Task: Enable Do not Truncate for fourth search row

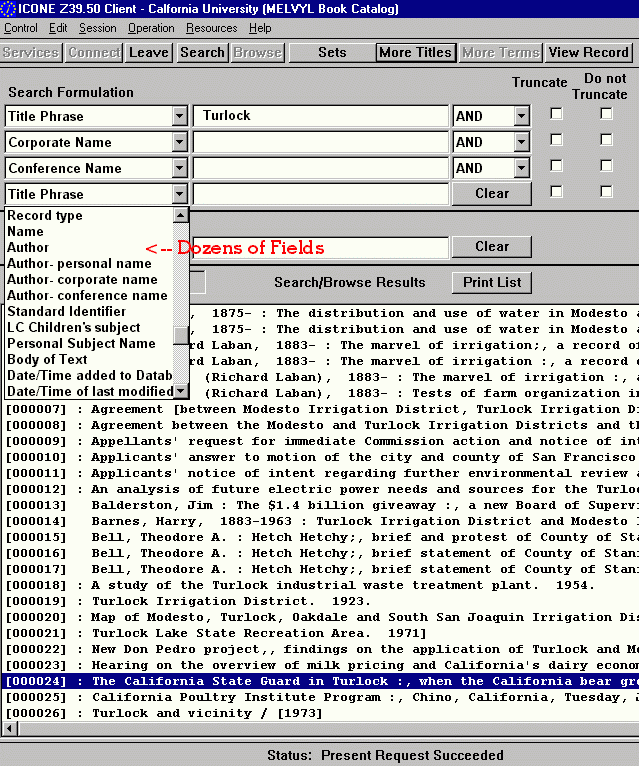Action: (606, 192)
